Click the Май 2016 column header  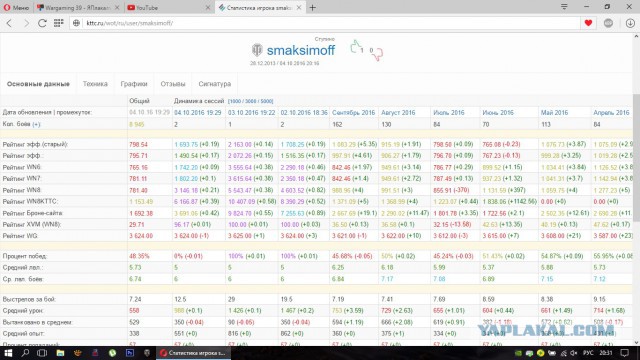click(554, 113)
